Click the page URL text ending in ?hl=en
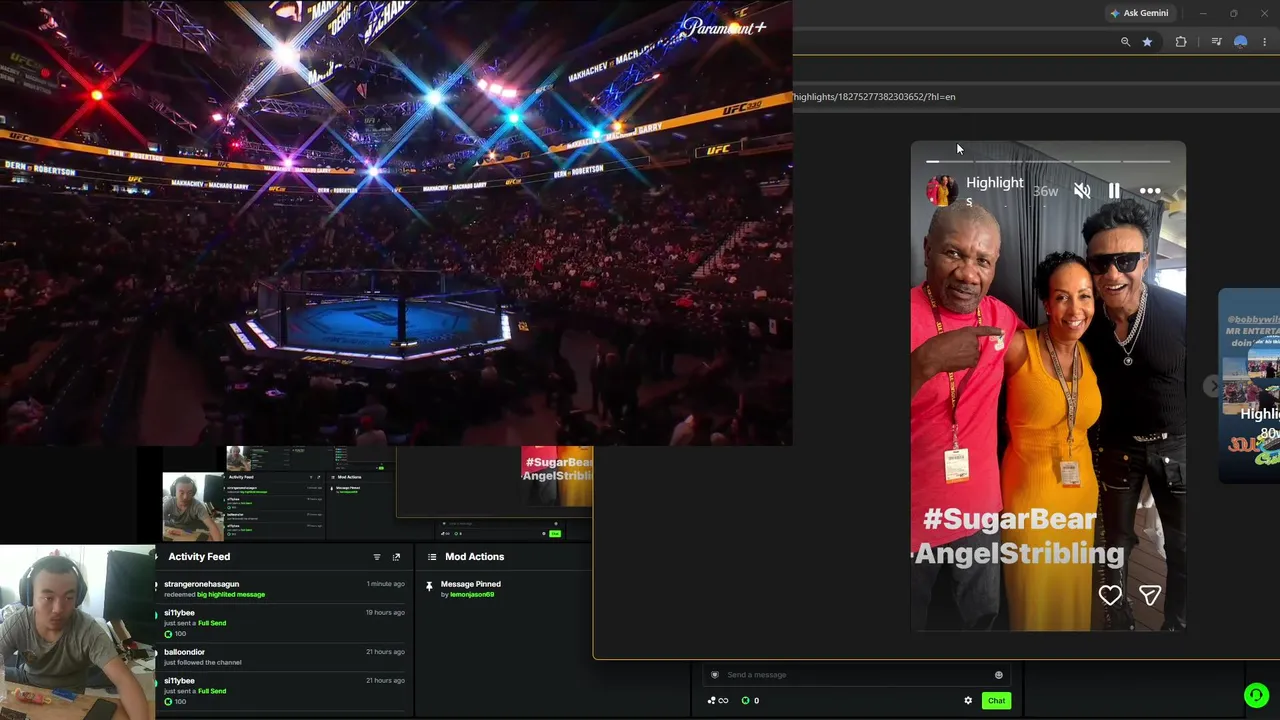The image size is (1280, 720). (x=874, y=97)
